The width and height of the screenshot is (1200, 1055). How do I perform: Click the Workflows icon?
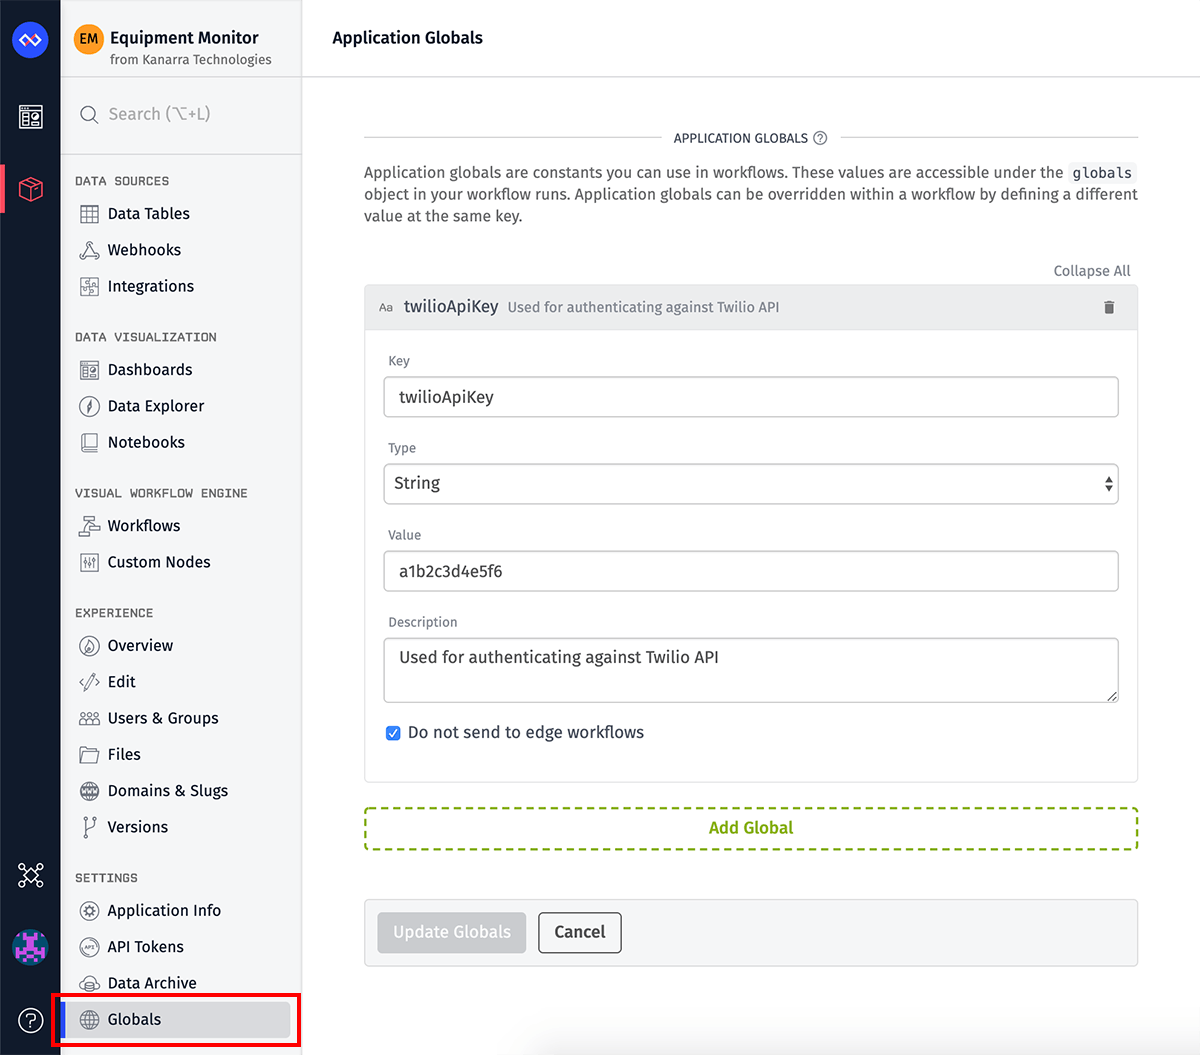coord(89,526)
